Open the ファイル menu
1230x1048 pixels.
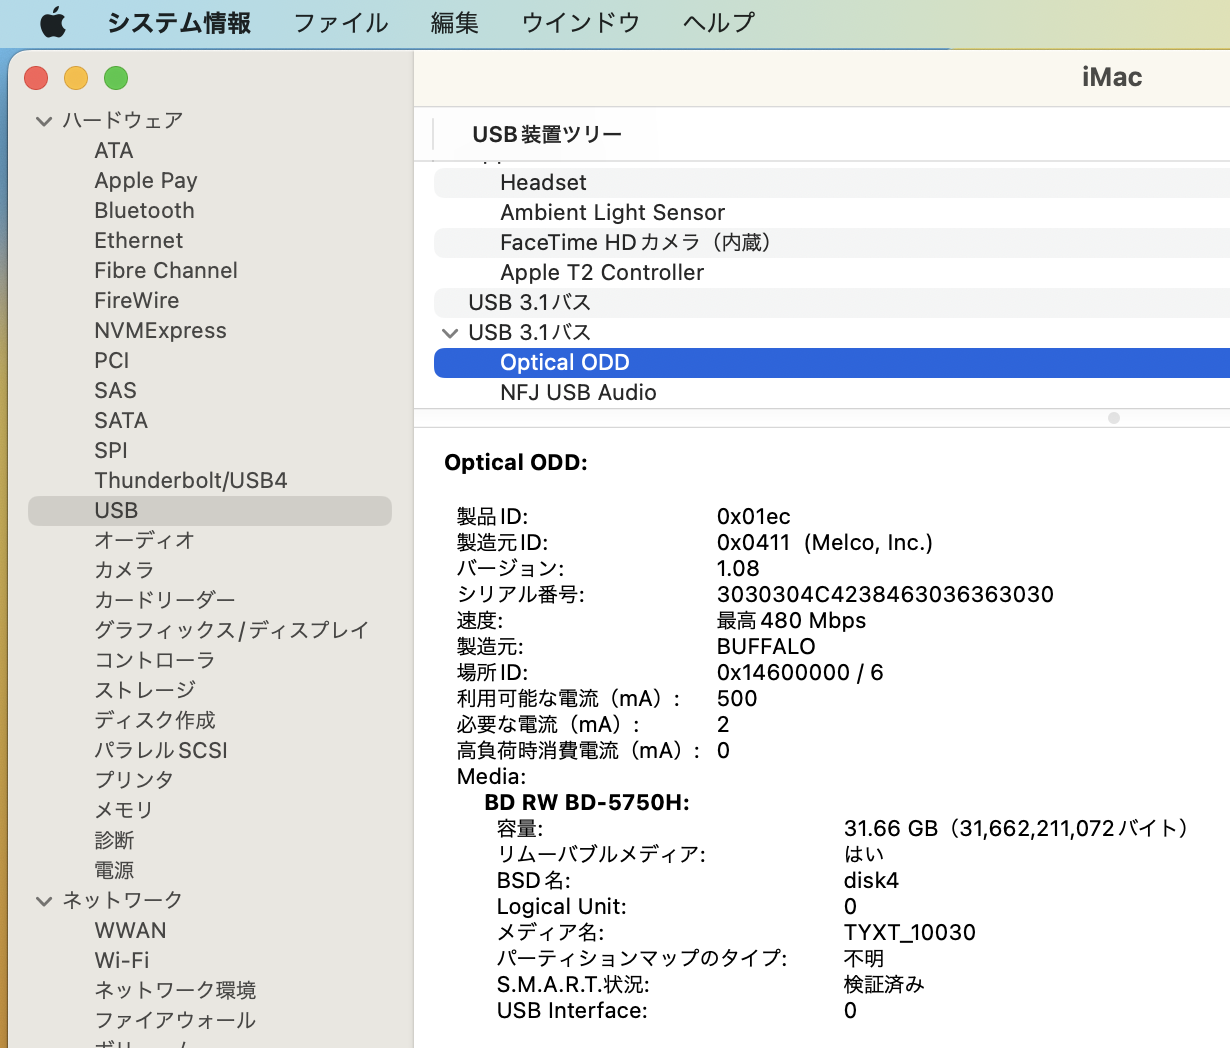point(340,22)
